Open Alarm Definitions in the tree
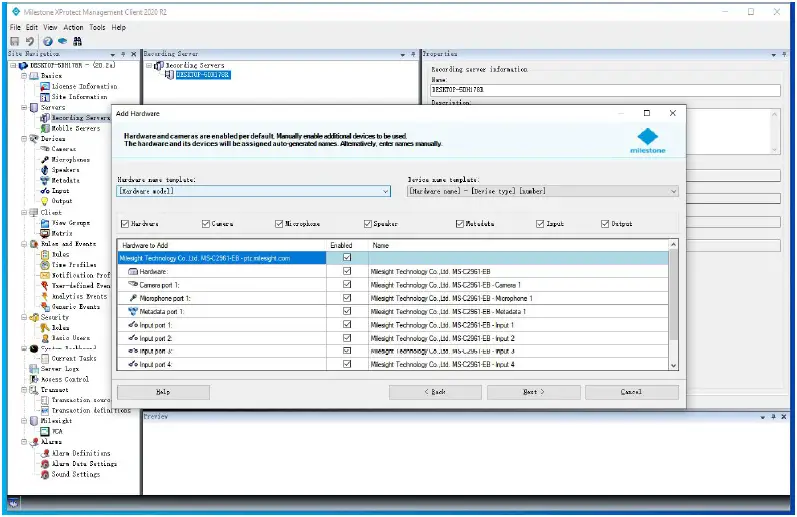This screenshot has height=517, width=797. 81,453
